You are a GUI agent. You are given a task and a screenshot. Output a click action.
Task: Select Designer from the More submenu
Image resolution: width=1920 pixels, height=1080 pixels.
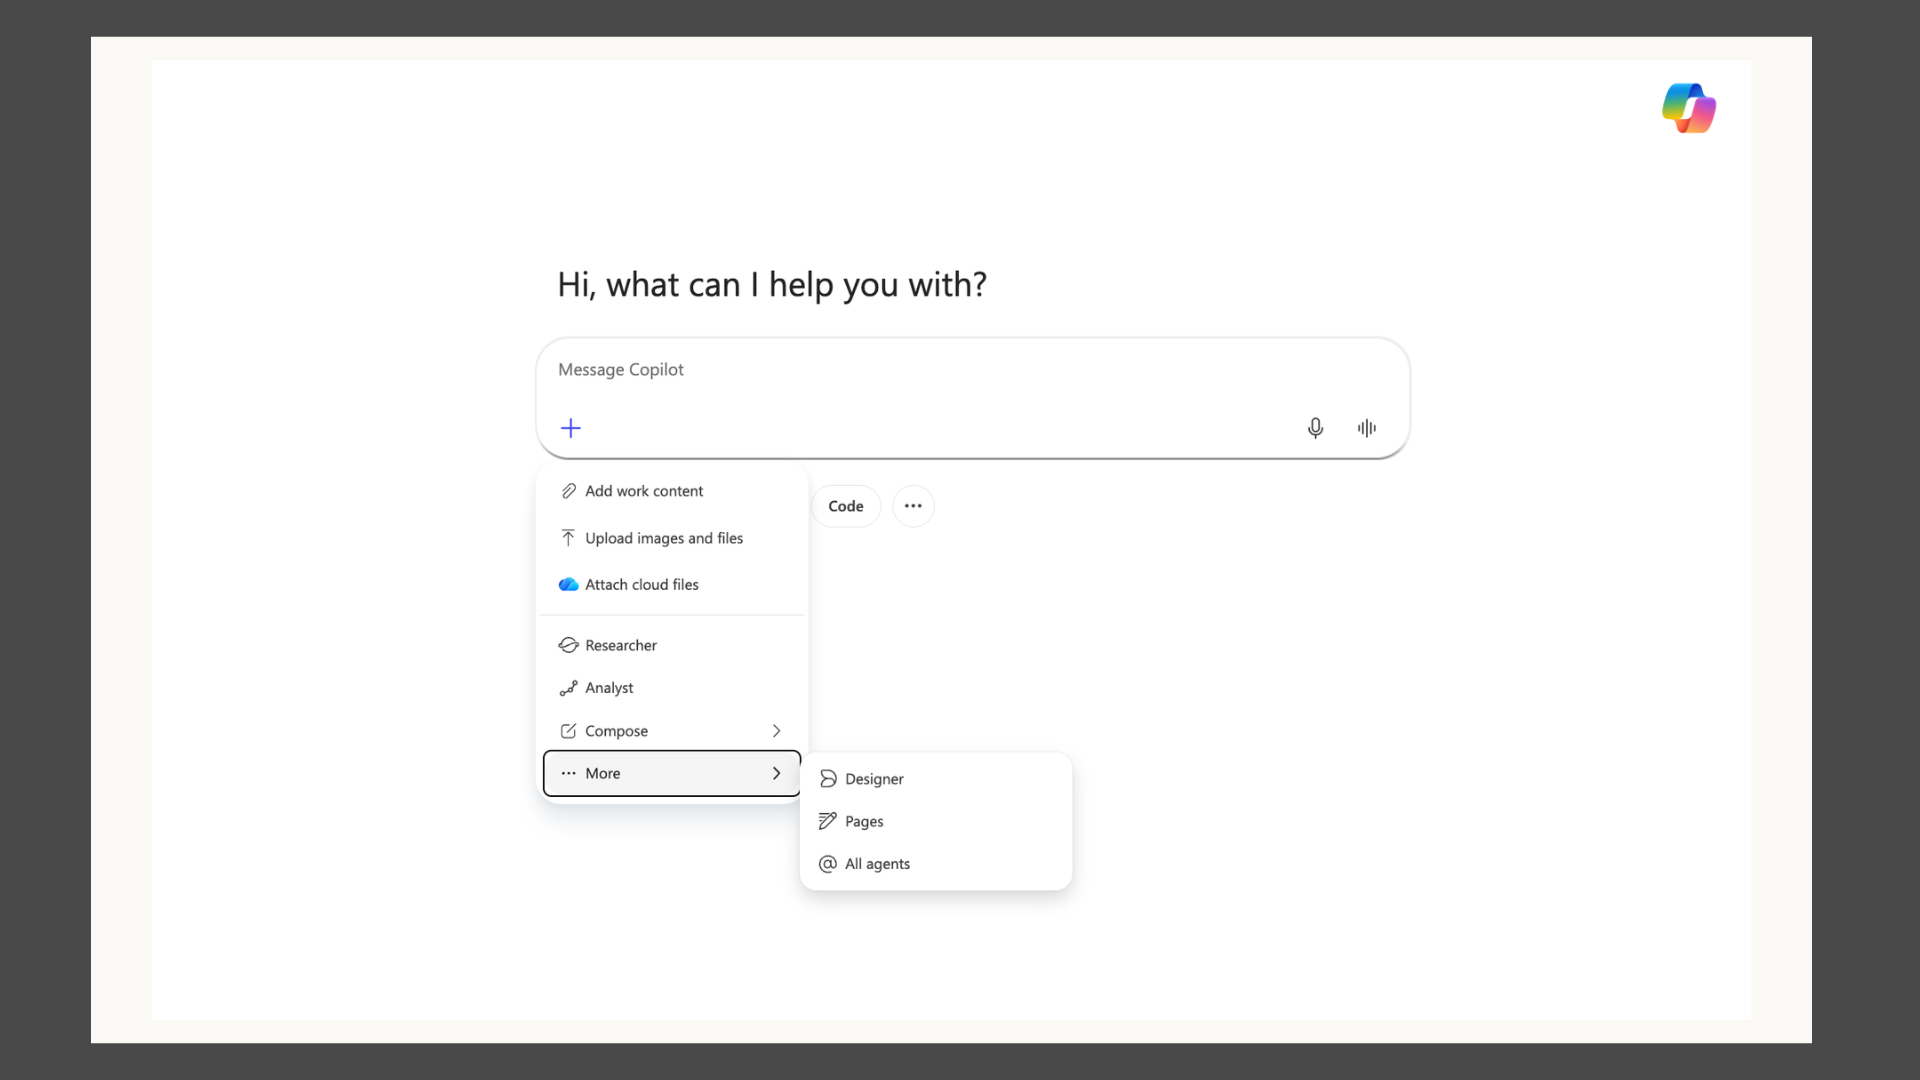click(x=936, y=779)
